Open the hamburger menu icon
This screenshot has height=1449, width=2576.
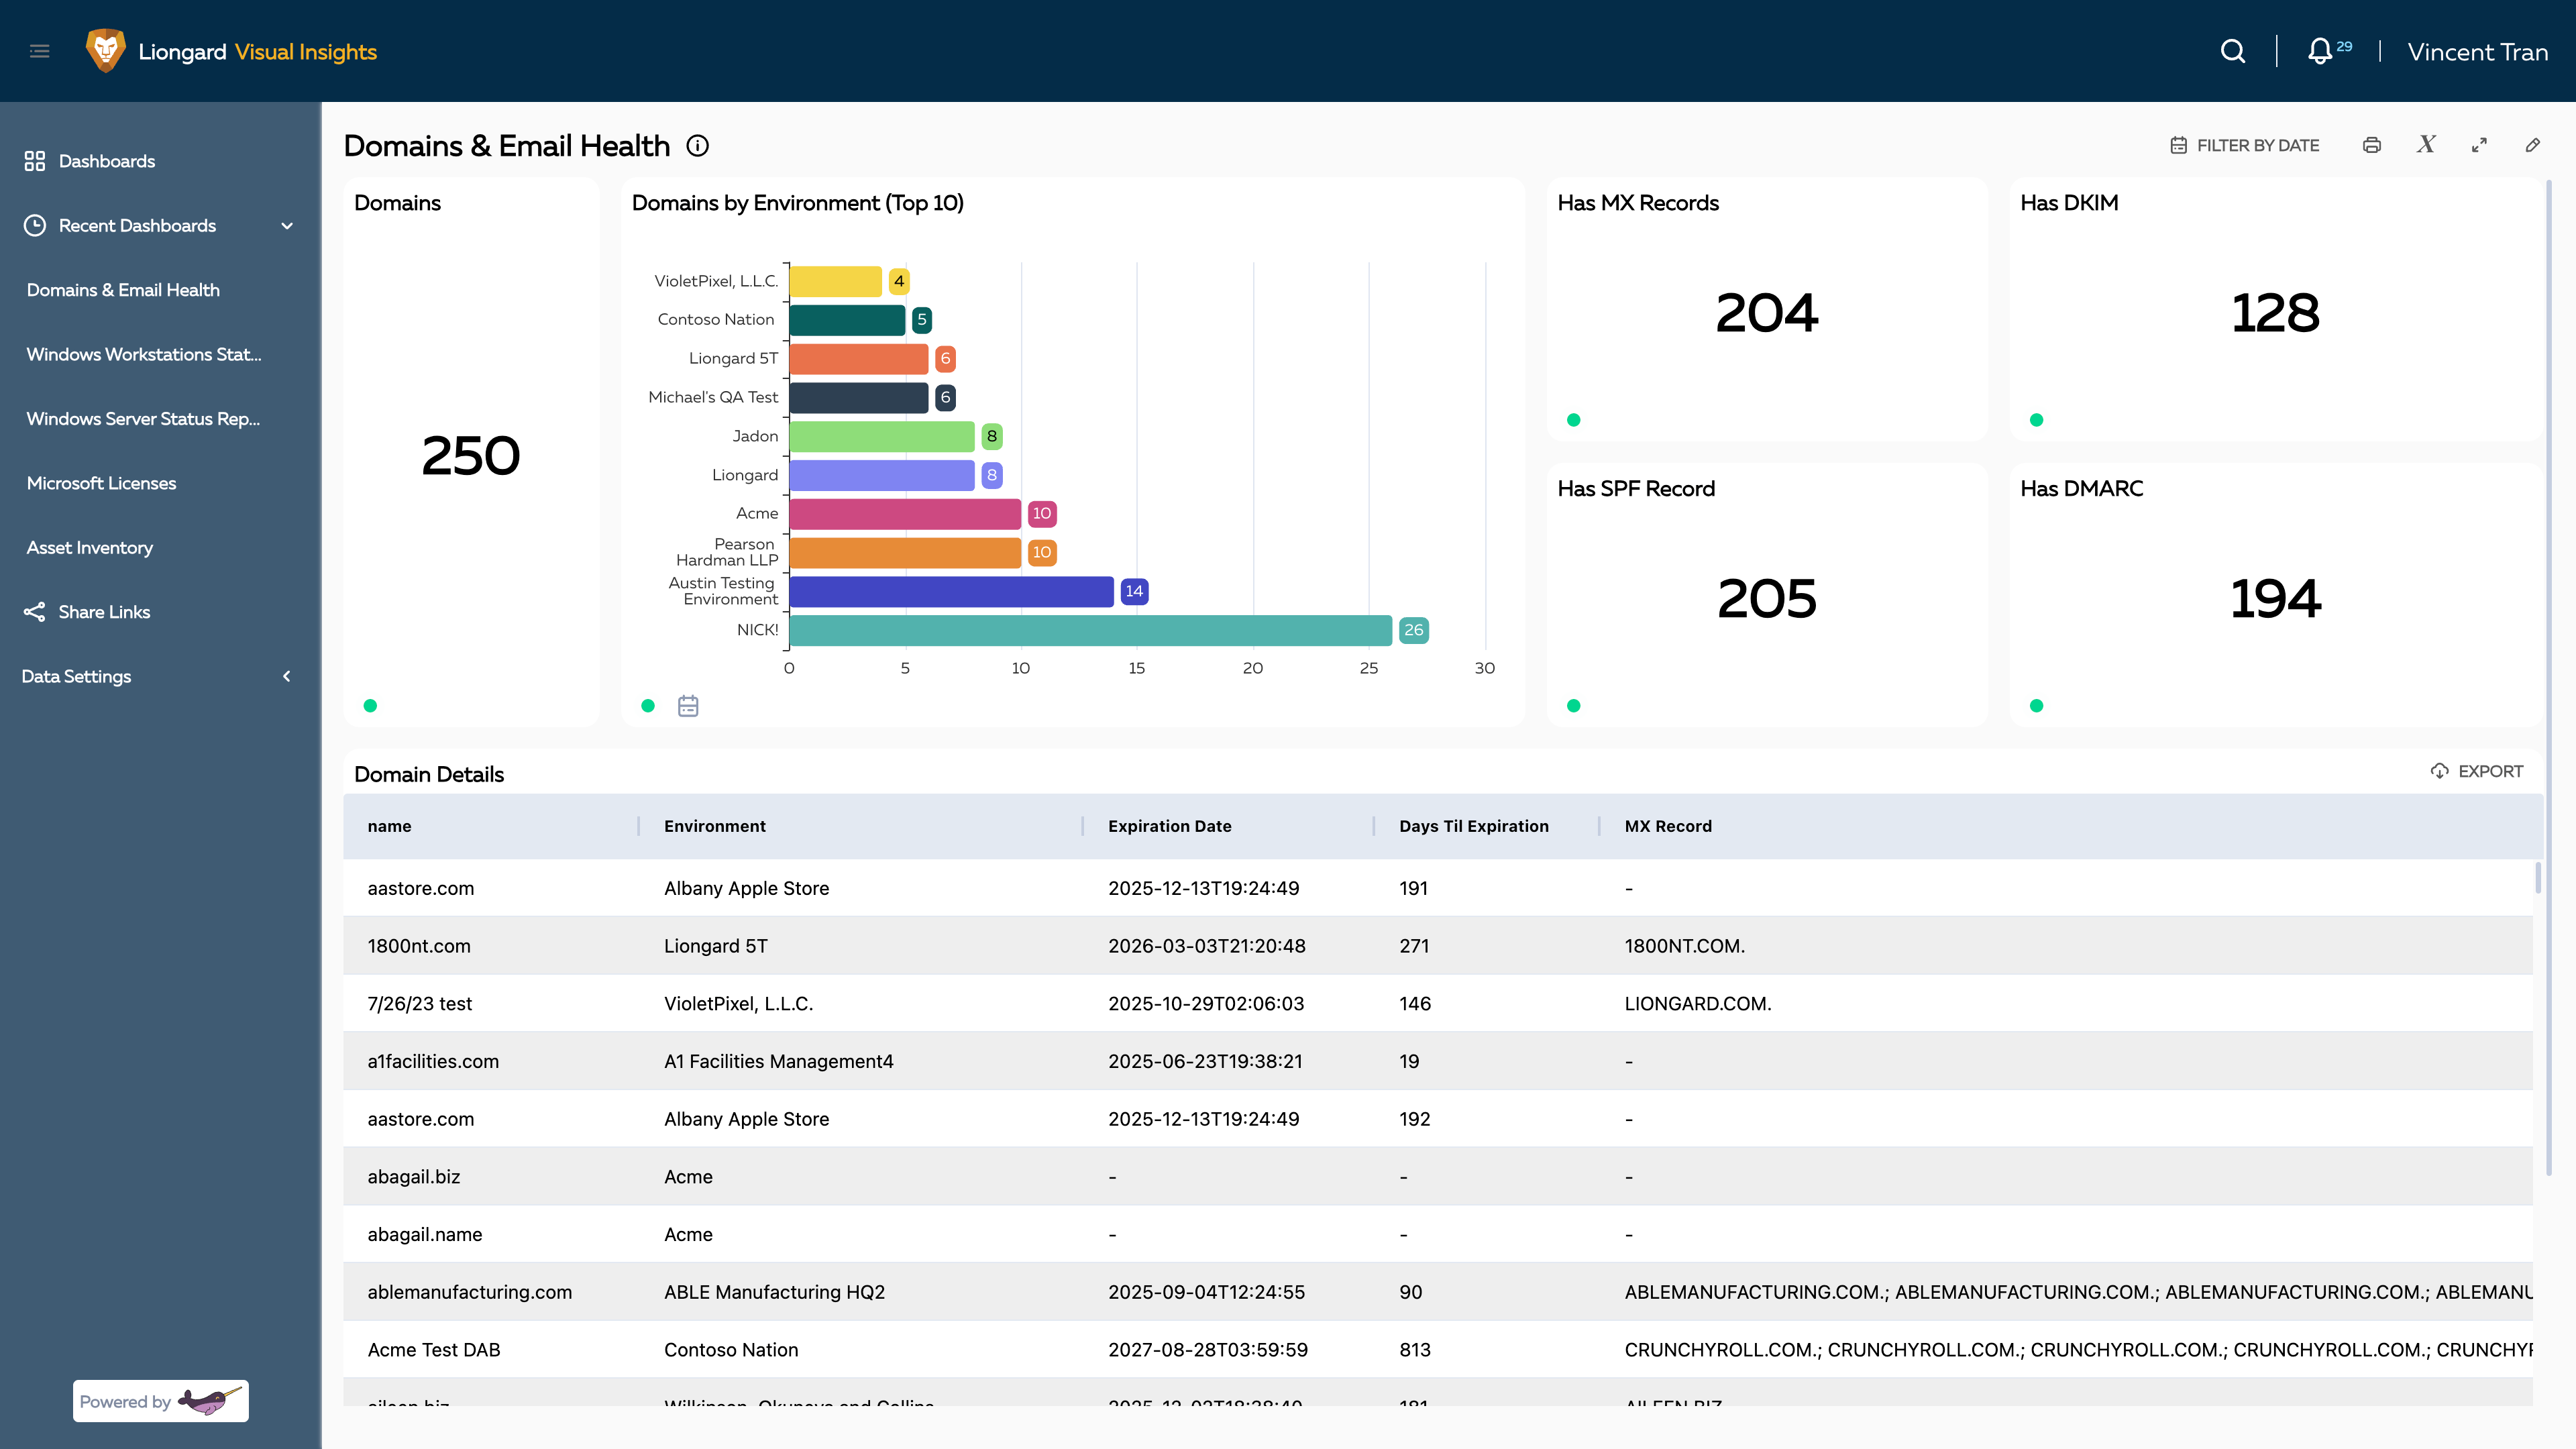(40, 51)
